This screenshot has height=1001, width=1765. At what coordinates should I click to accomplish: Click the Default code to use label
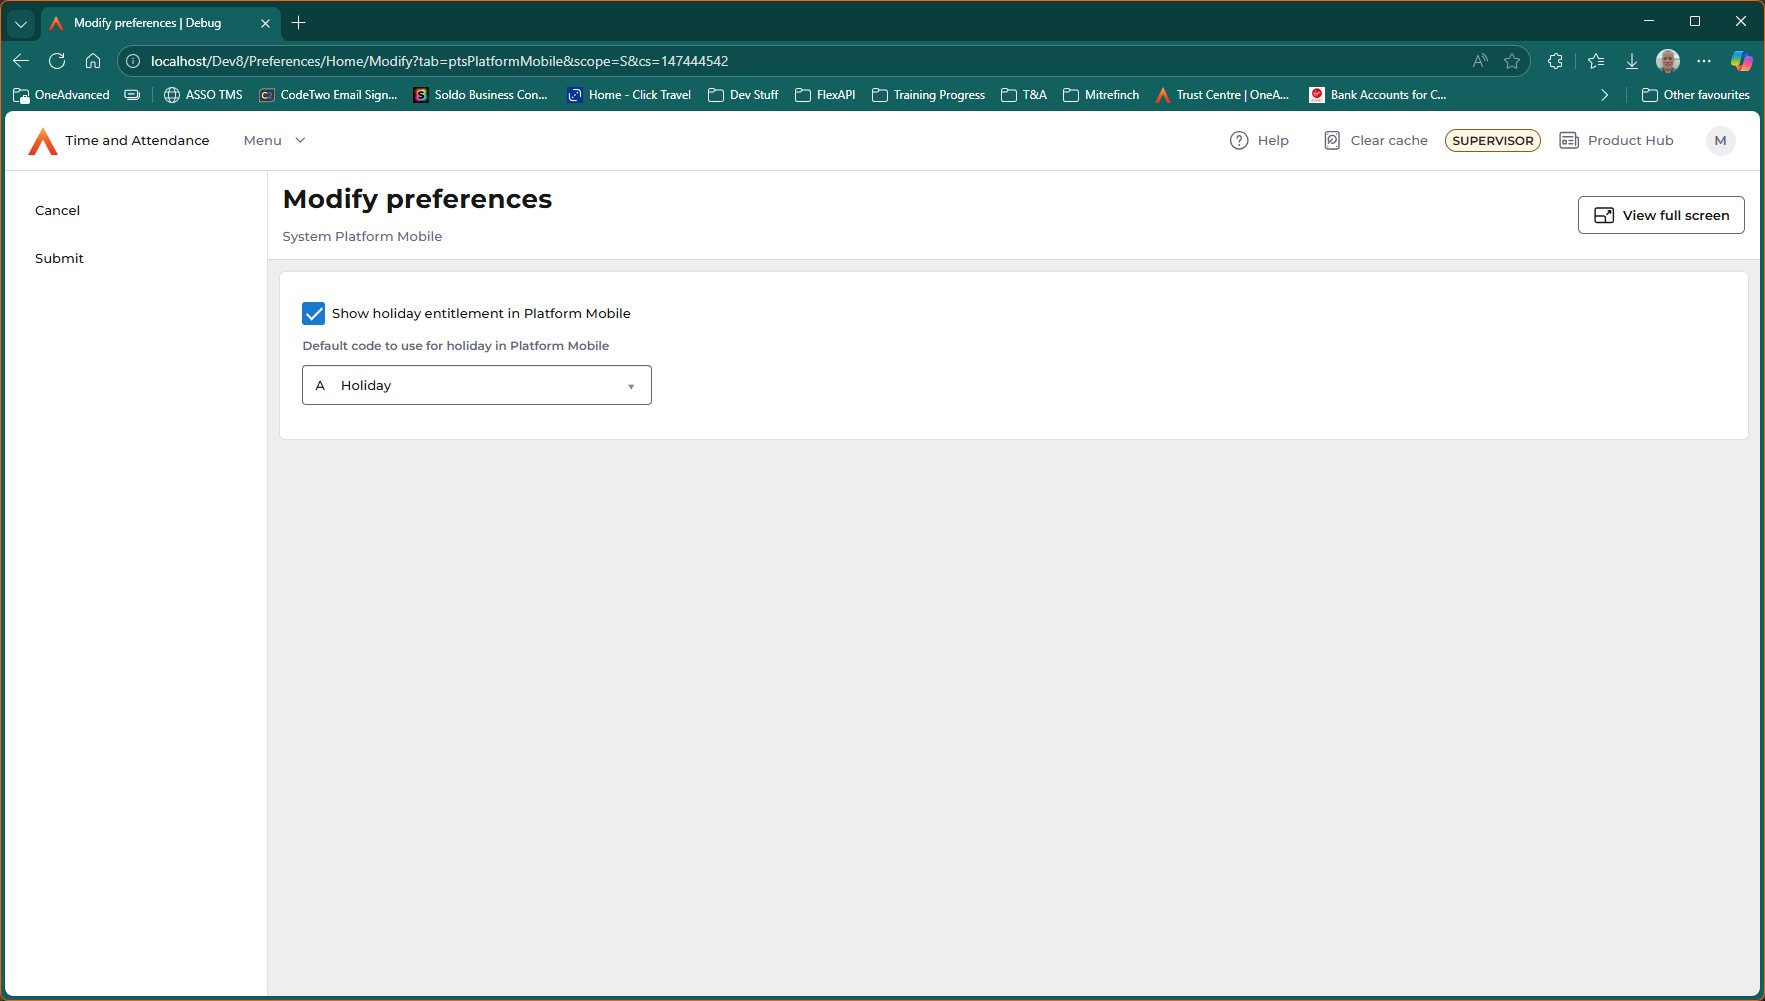tap(456, 346)
